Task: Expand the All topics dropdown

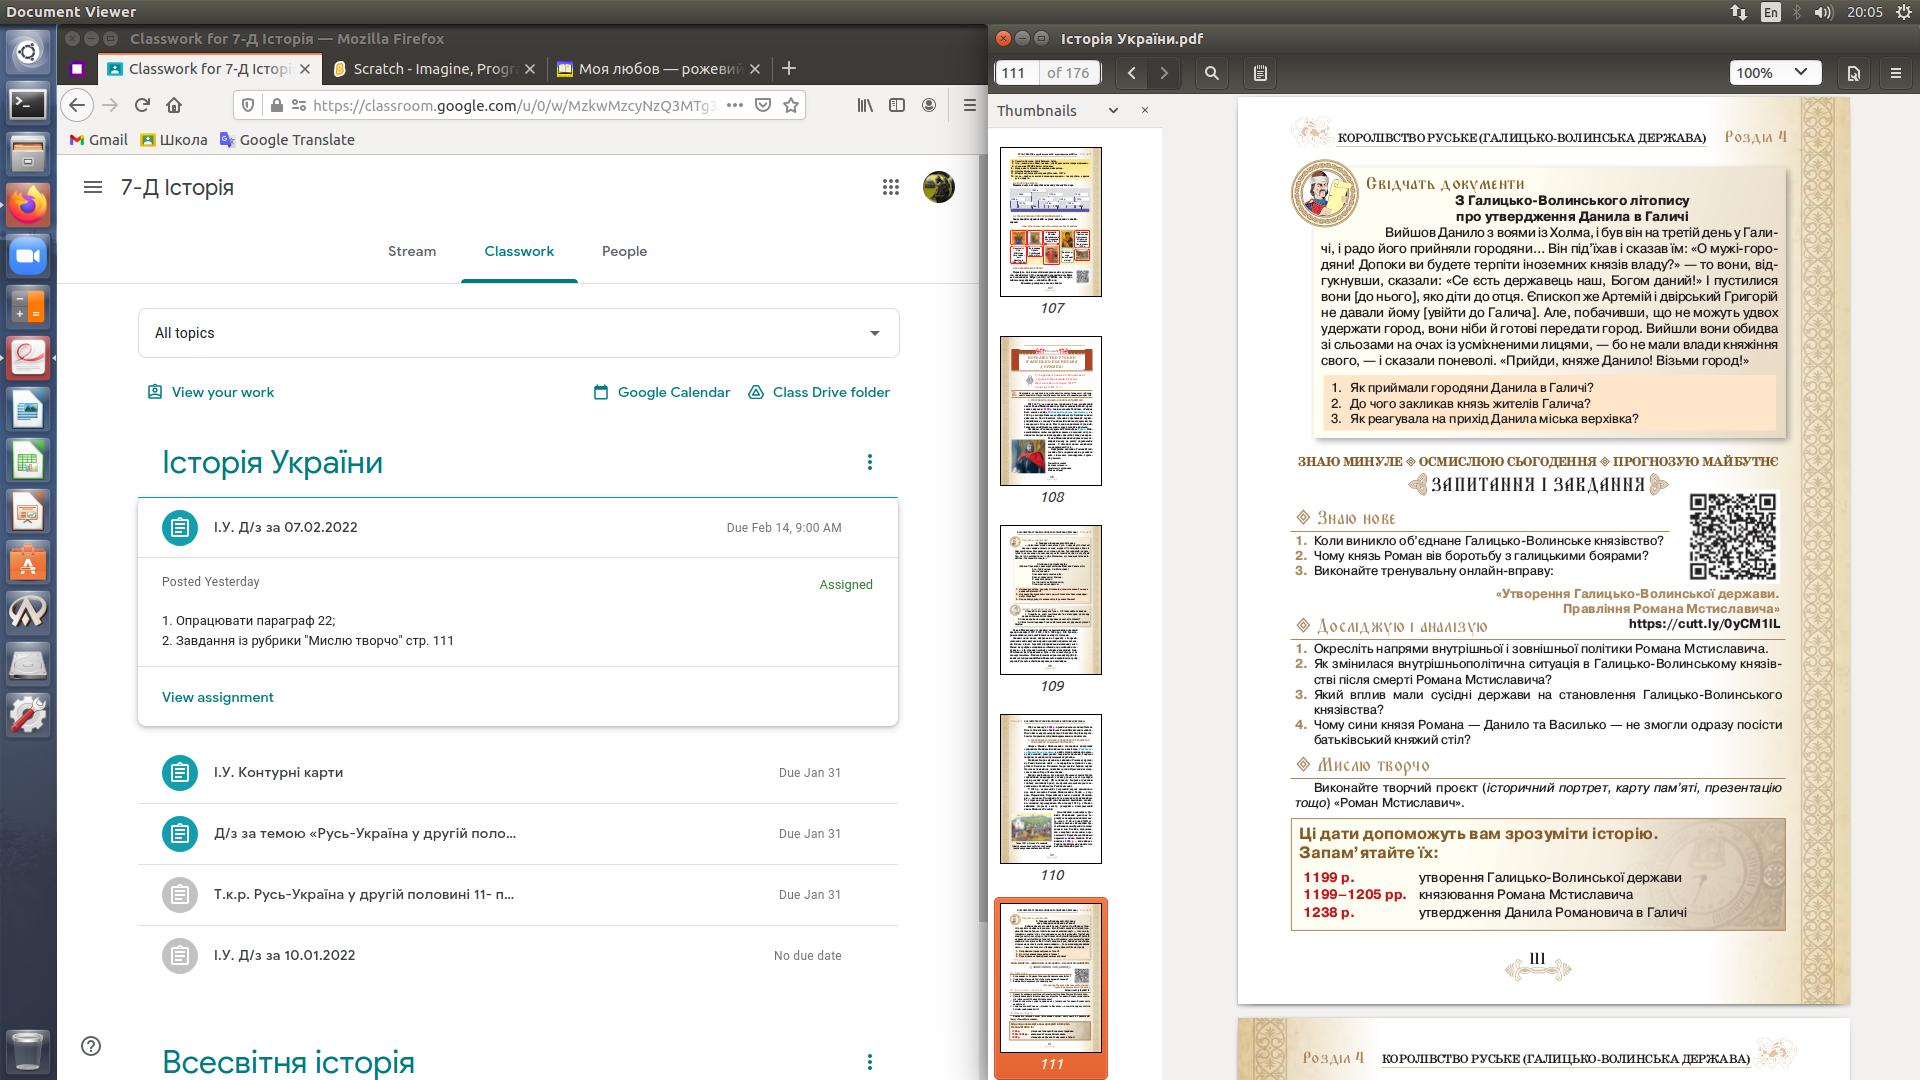Action: [518, 333]
